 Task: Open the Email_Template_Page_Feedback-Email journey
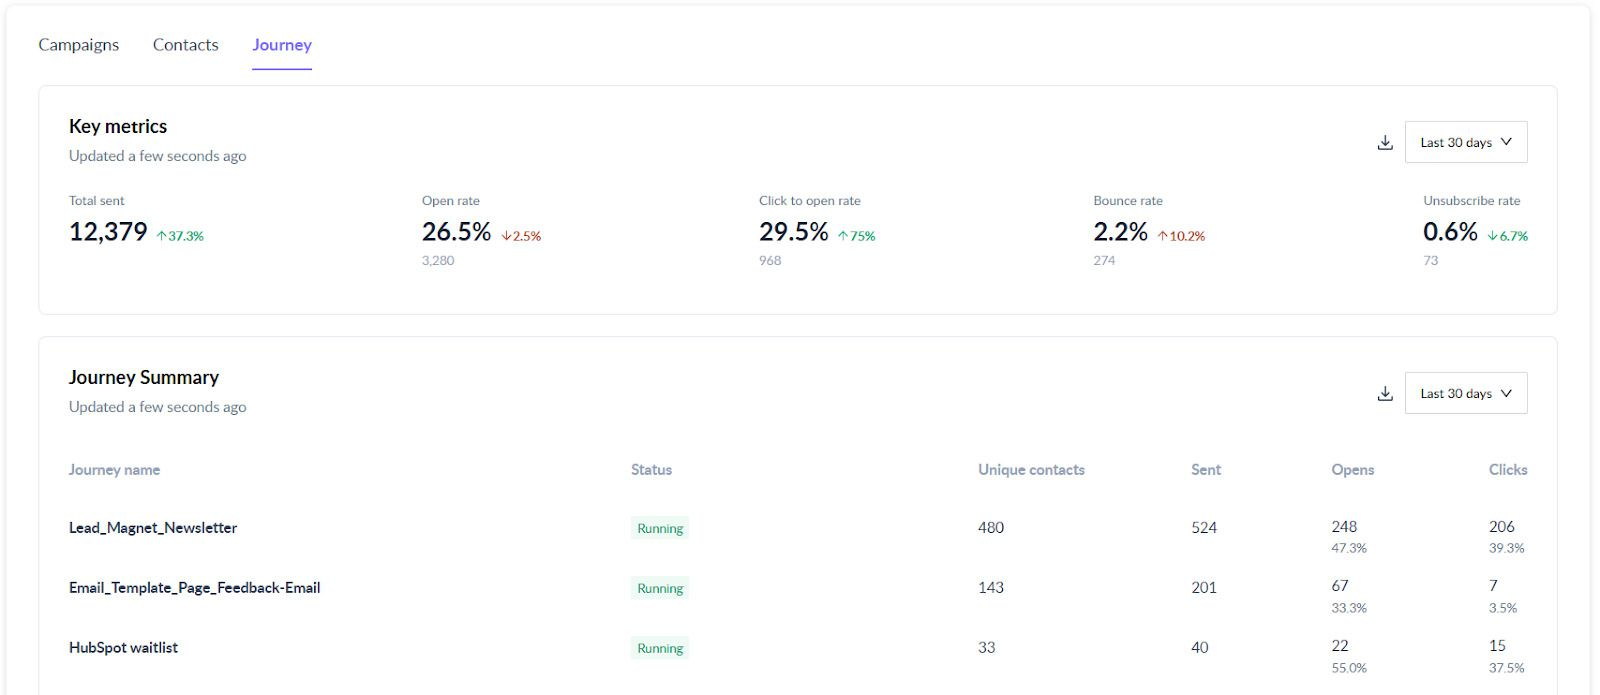tap(194, 588)
